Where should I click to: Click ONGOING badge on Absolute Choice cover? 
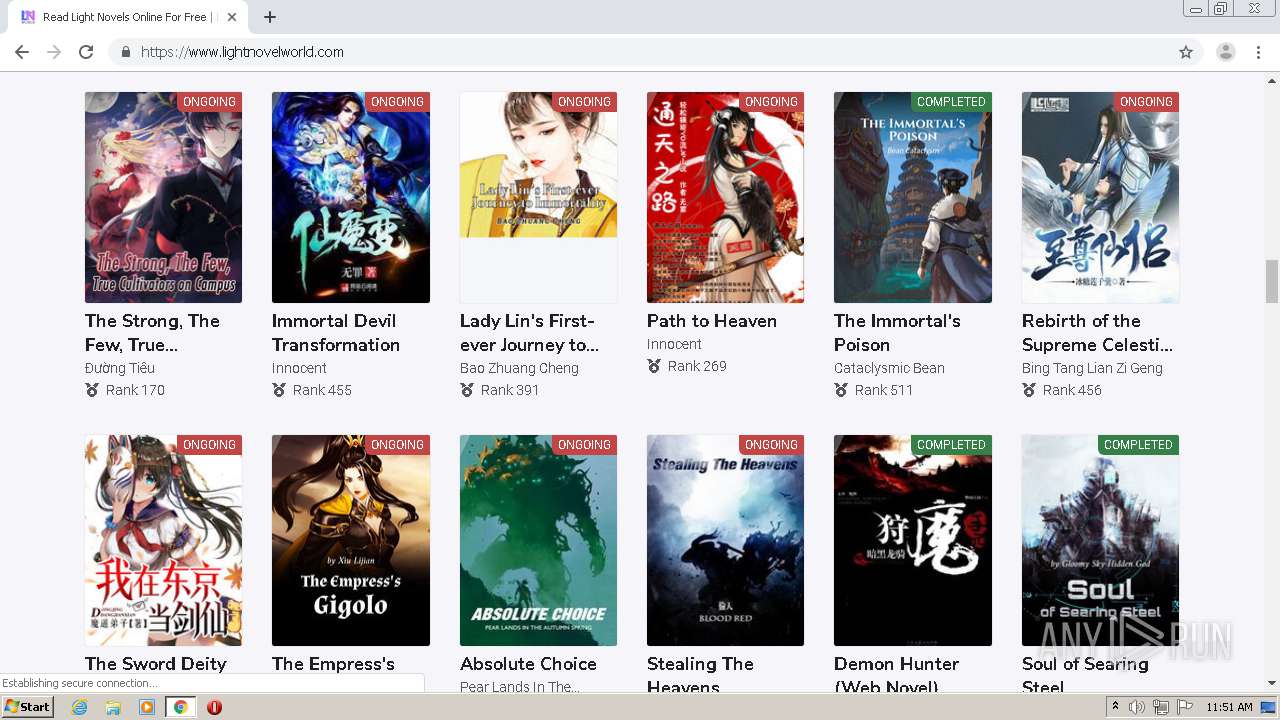pyautogui.click(x=584, y=445)
